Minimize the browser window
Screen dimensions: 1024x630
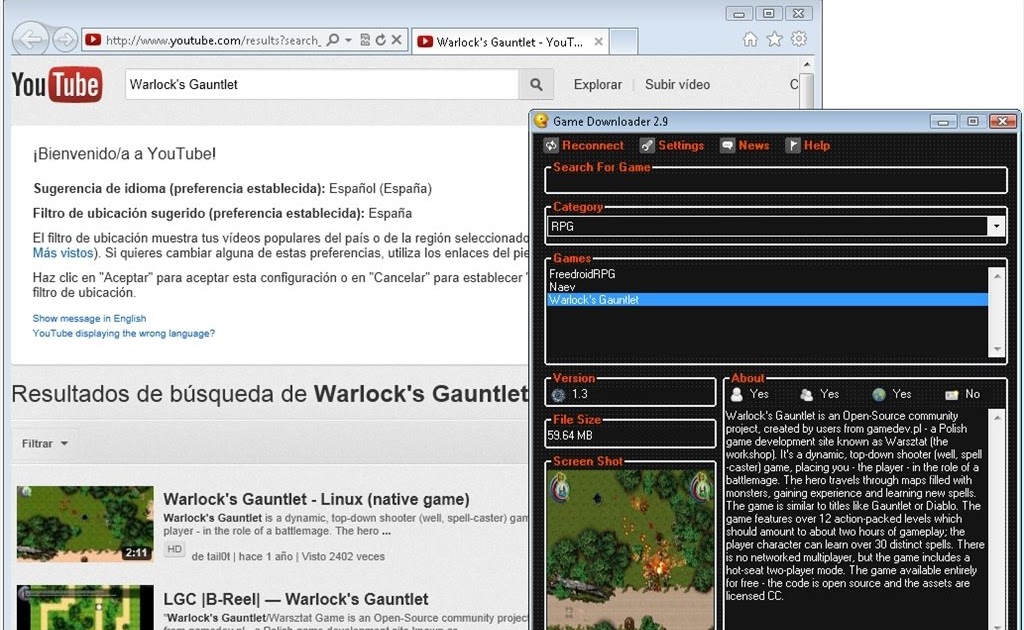(x=739, y=14)
